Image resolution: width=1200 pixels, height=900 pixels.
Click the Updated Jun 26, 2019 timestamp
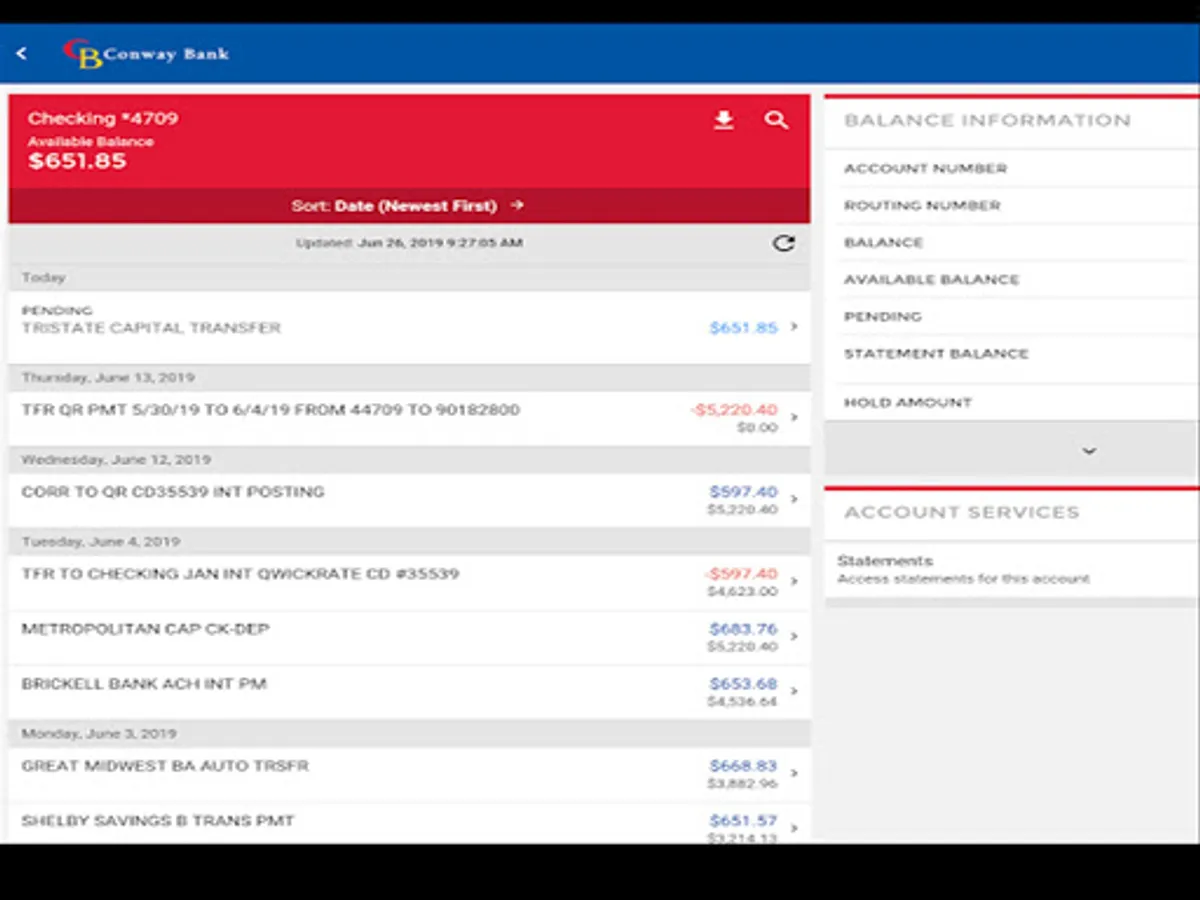(409, 243)
